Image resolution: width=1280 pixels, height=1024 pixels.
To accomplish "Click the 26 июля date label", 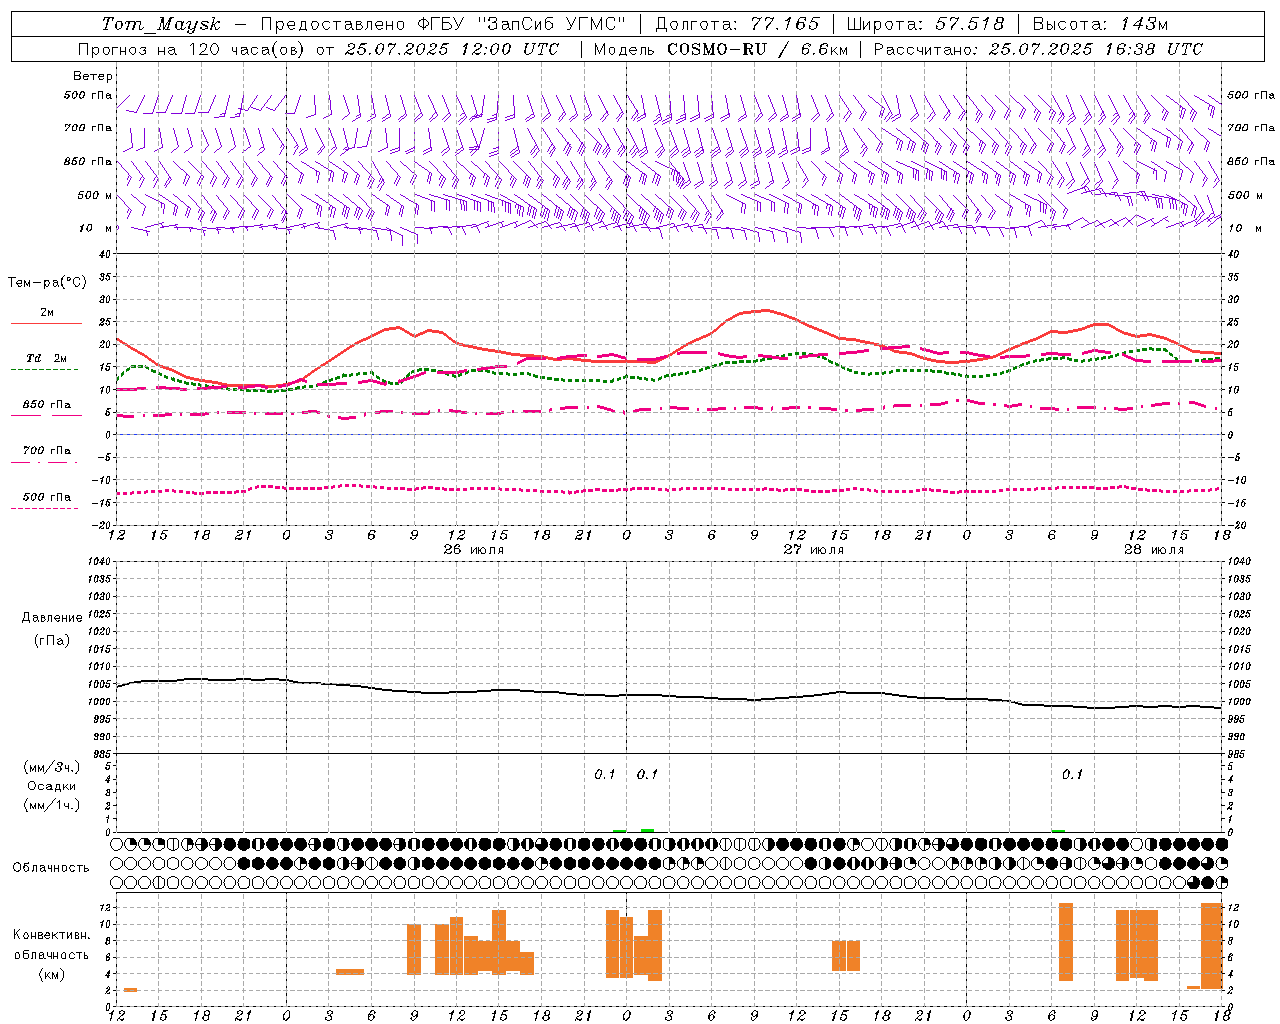I will pos(474,550).
